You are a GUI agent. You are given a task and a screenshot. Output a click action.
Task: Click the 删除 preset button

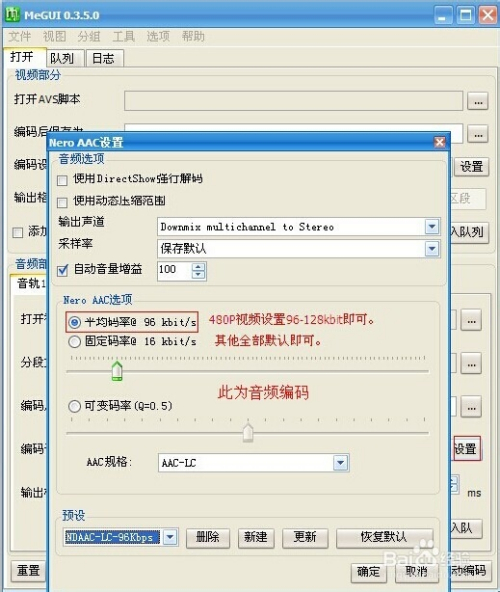tap(208, 538)
